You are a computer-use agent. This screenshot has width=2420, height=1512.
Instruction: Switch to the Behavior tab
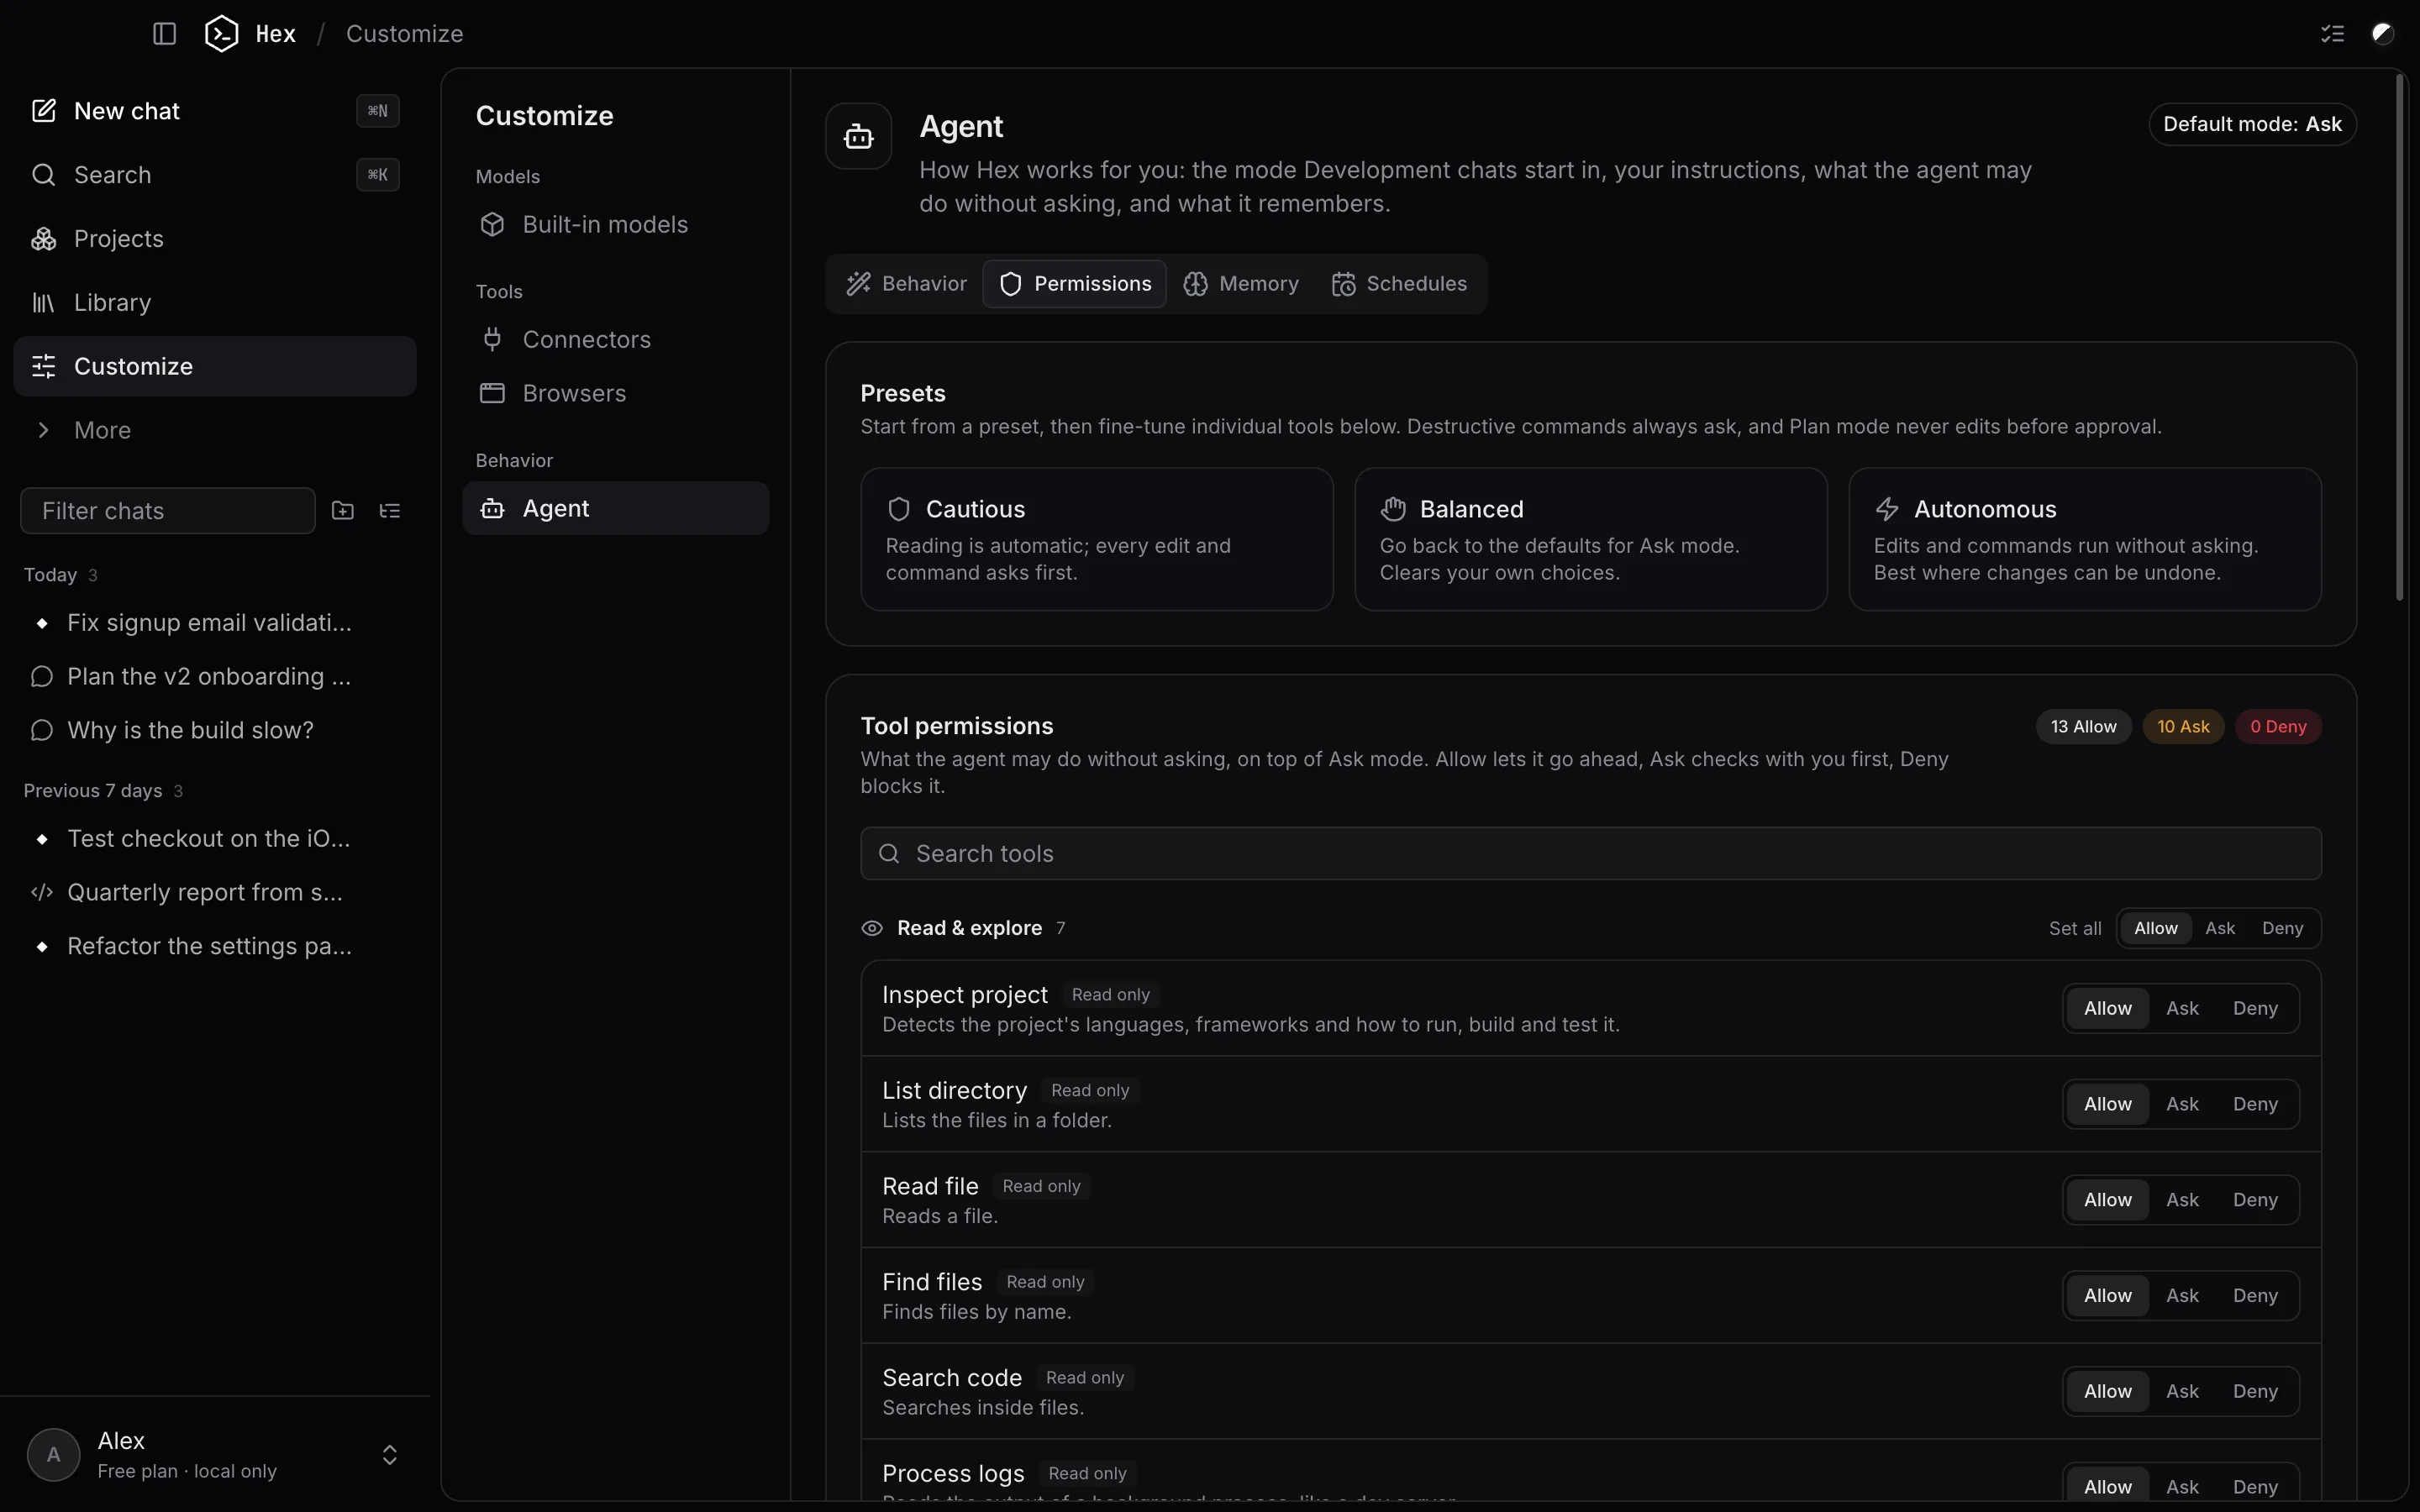pyautogui.click(x=907, y=284)
